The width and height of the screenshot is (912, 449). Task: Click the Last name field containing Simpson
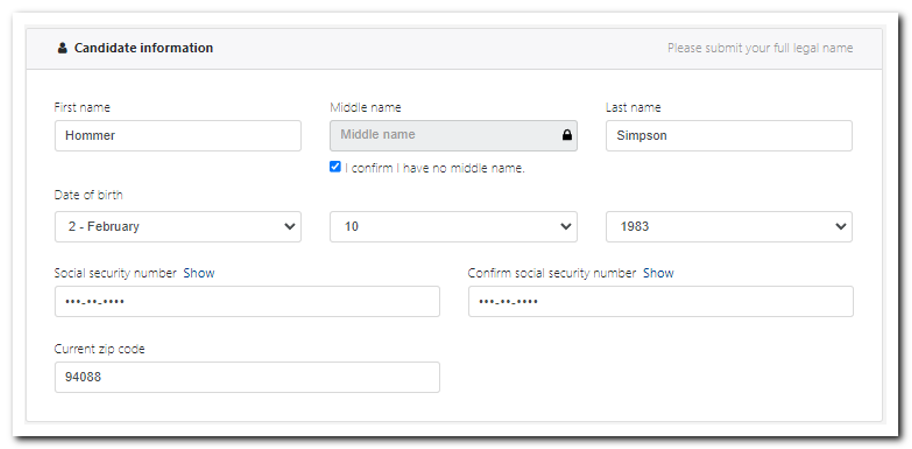coord(729,136)
